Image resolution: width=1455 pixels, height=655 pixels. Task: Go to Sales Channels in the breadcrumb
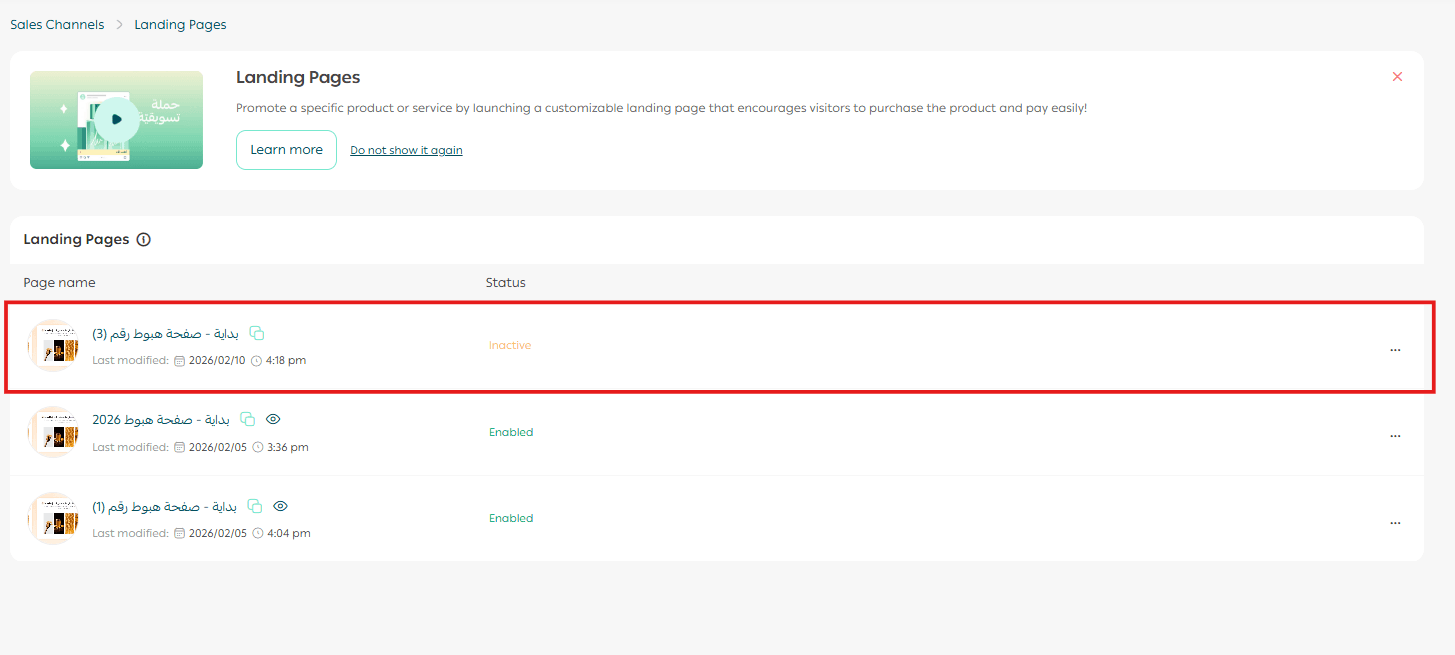(x=57, y=25)
